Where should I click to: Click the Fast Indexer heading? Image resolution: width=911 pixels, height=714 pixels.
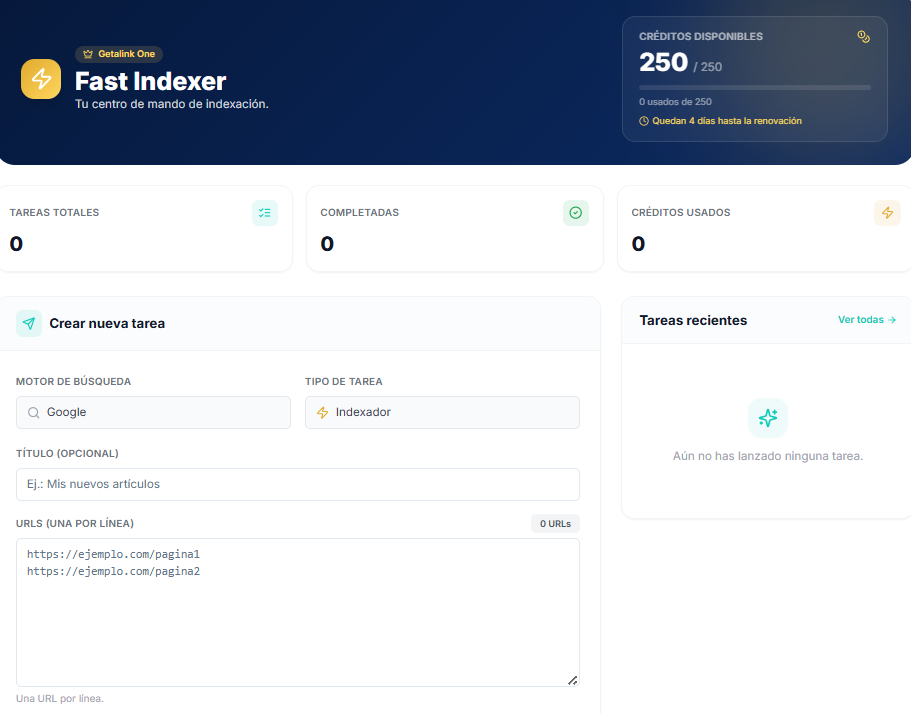(x=150, y=81)
